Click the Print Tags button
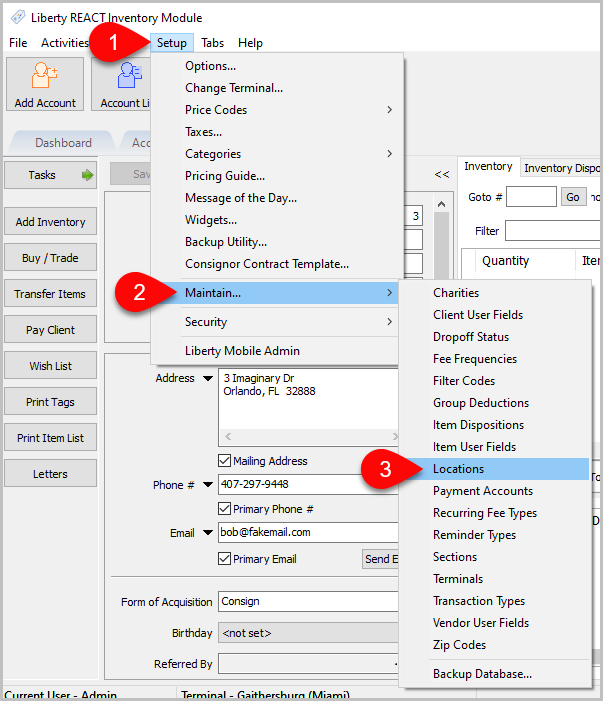 pos(51,401)
